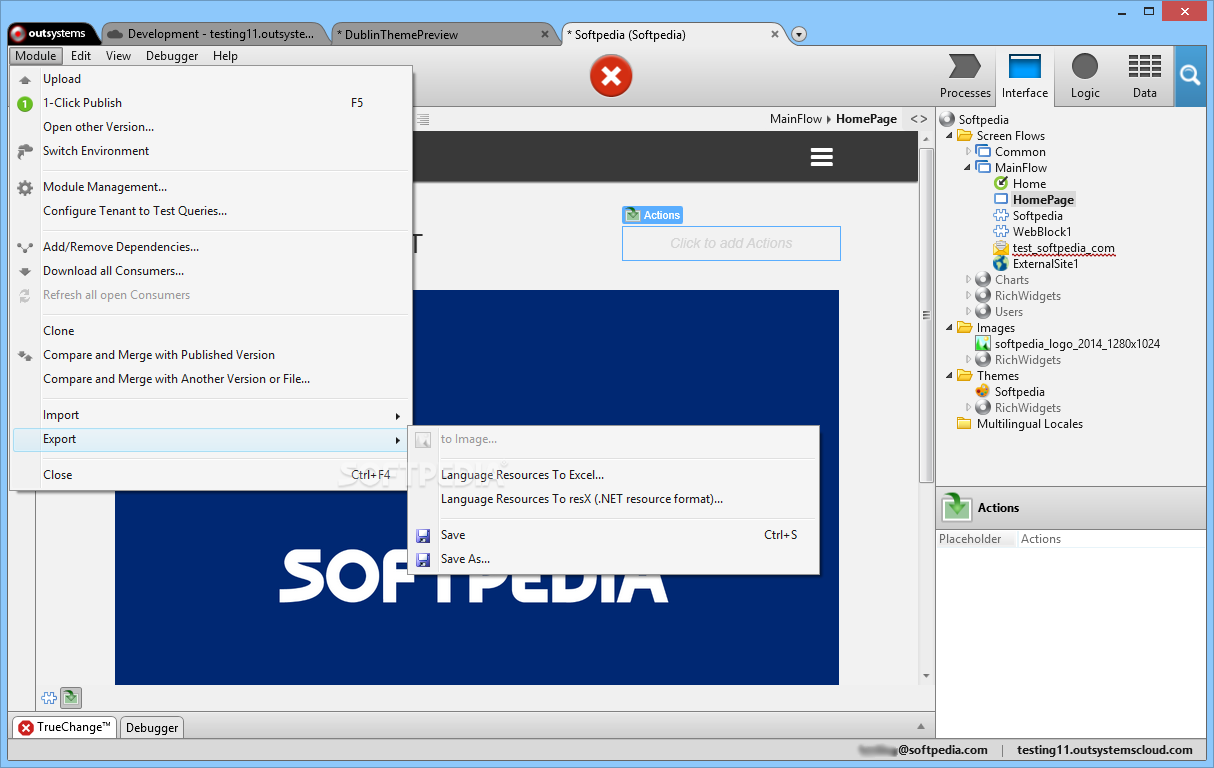Click the green 1-Click Publish icon
The width and height of the screenshot is (1214, 768).
tap(25, 103)
